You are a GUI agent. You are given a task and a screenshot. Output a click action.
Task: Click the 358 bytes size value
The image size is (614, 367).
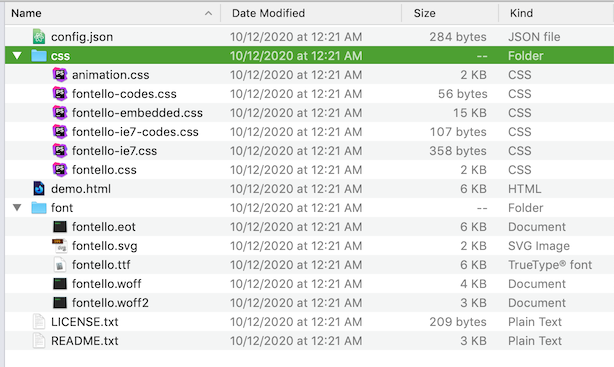458,150
